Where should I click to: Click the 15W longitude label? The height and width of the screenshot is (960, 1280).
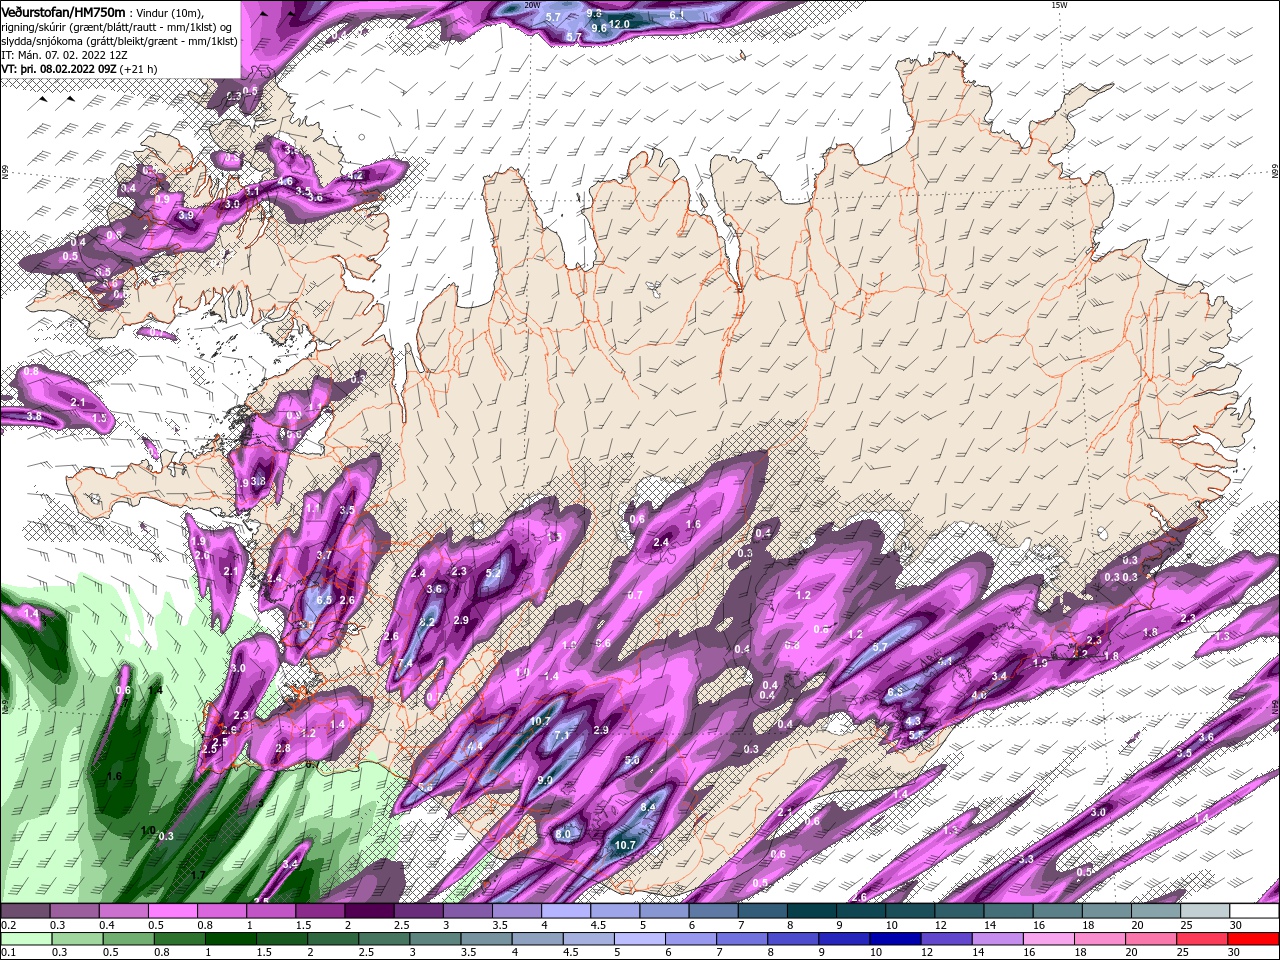pos(1059,5)
